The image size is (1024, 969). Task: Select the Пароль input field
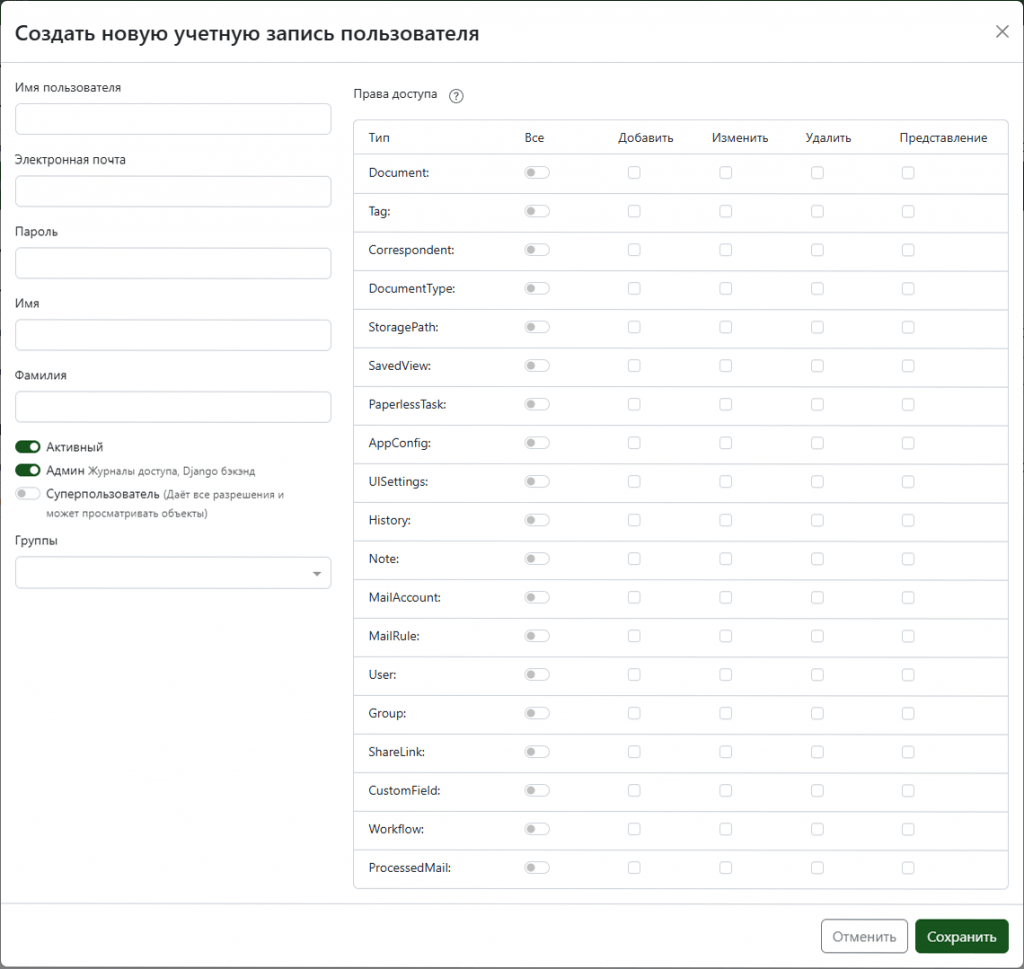[x=173, y=263]
